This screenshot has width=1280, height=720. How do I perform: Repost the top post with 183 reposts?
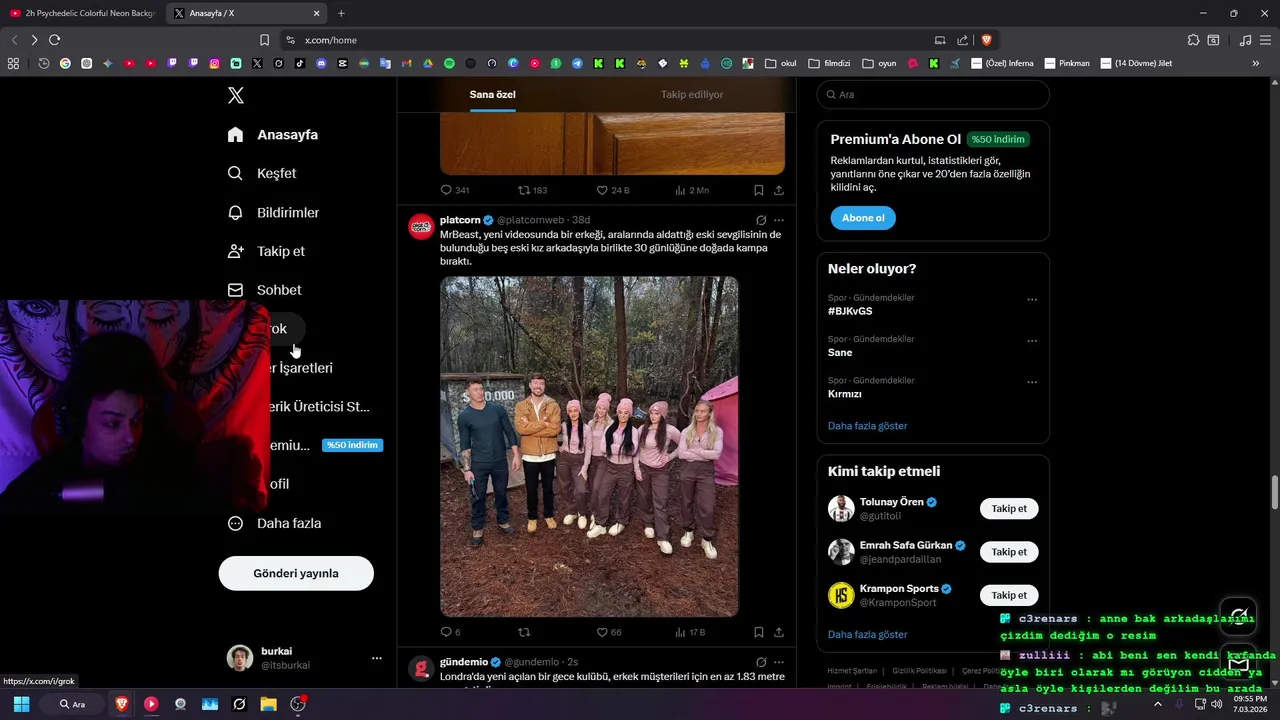[532, 190]
